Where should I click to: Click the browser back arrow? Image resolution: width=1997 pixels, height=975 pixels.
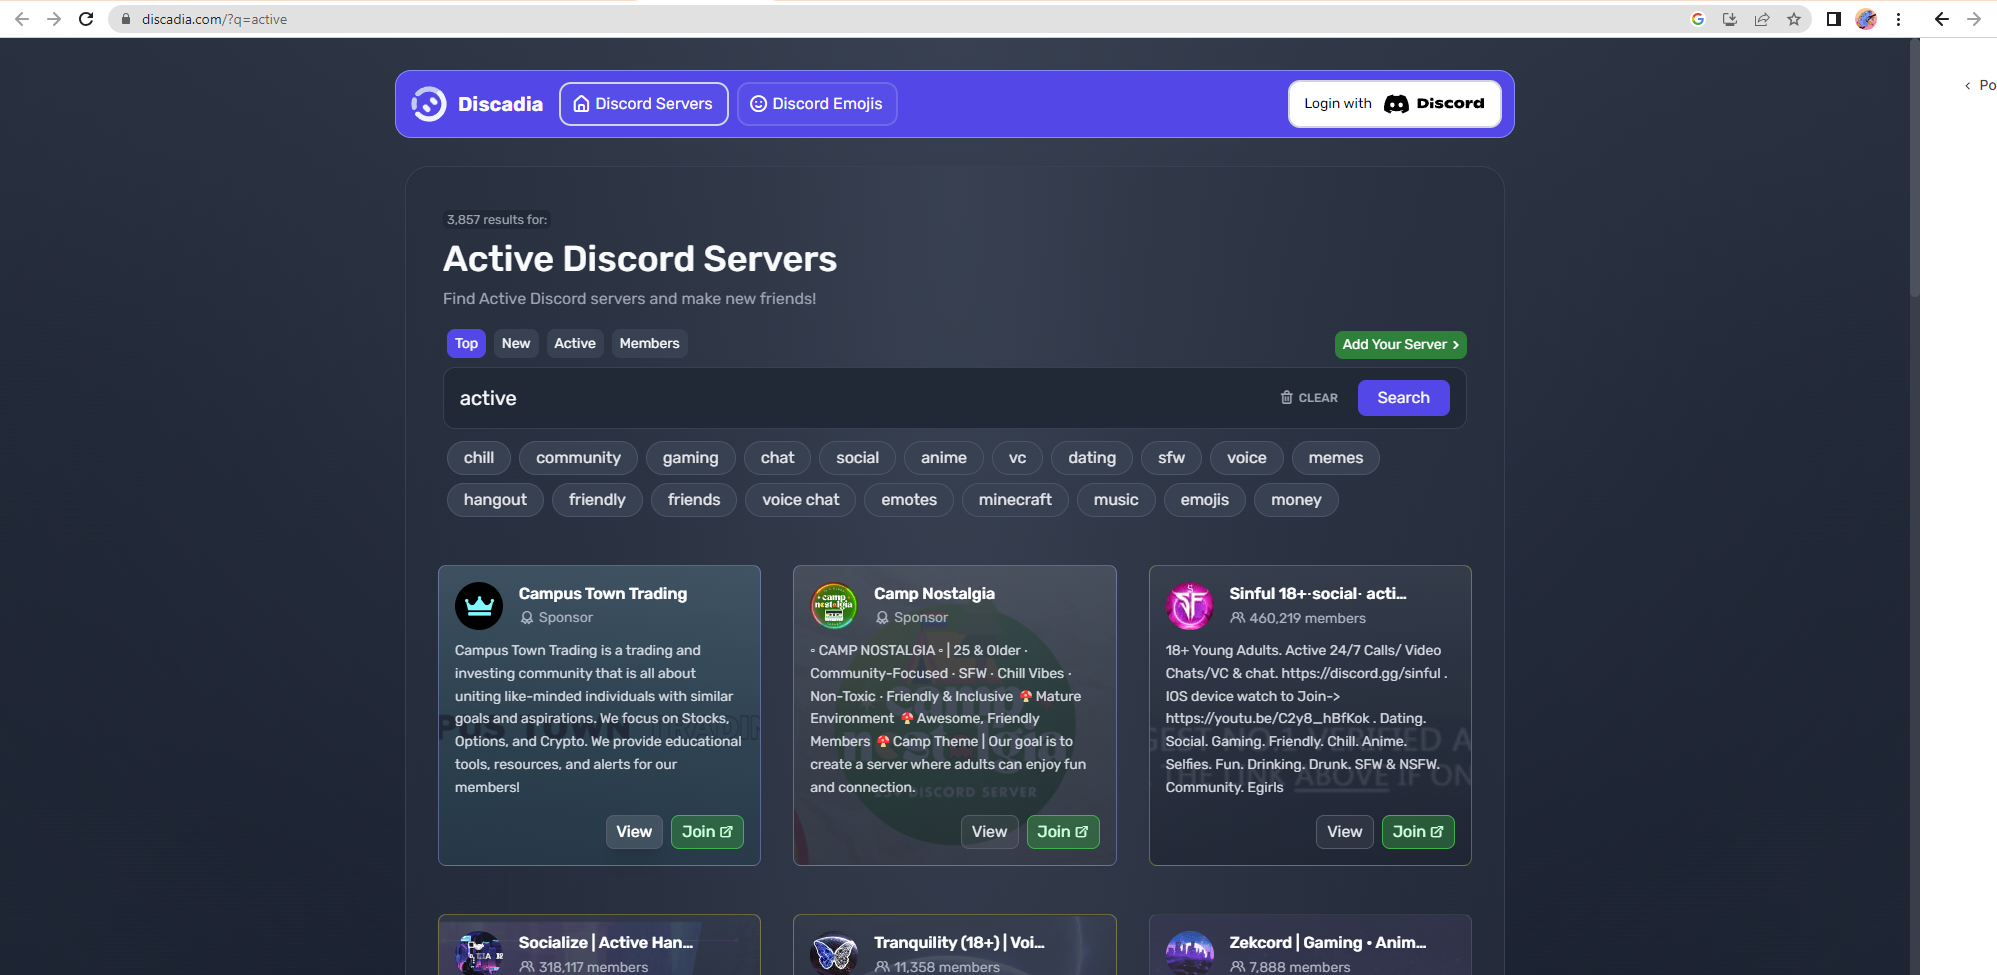click(x=21, y=19)
